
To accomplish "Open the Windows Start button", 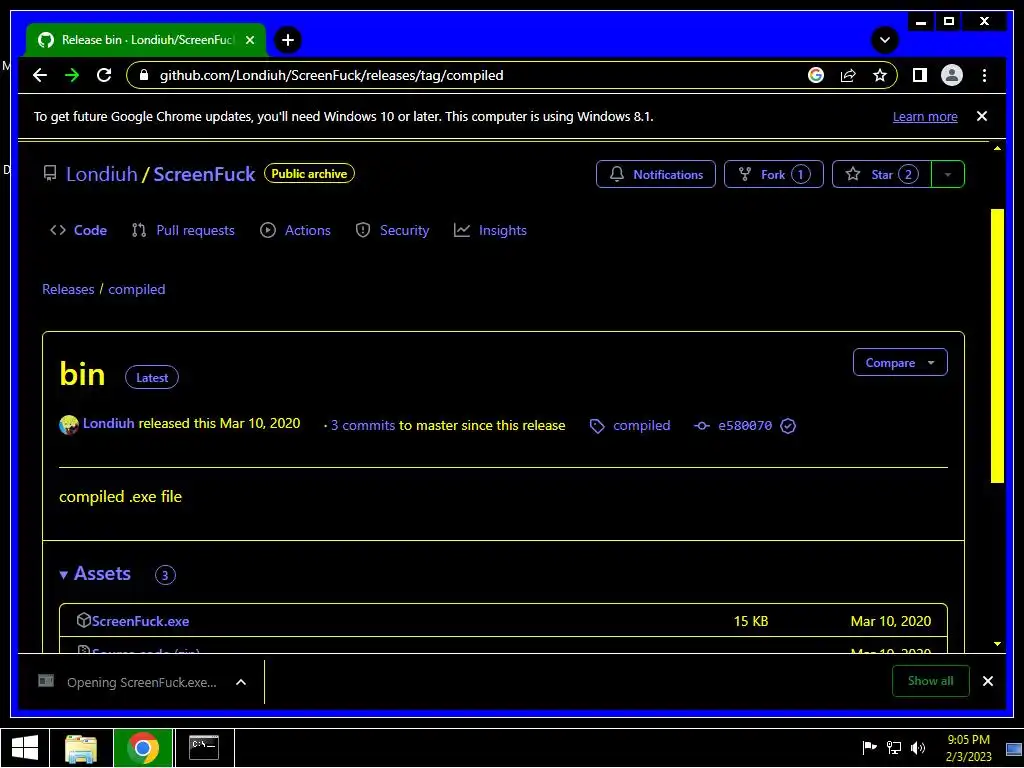I will (25, 748).
